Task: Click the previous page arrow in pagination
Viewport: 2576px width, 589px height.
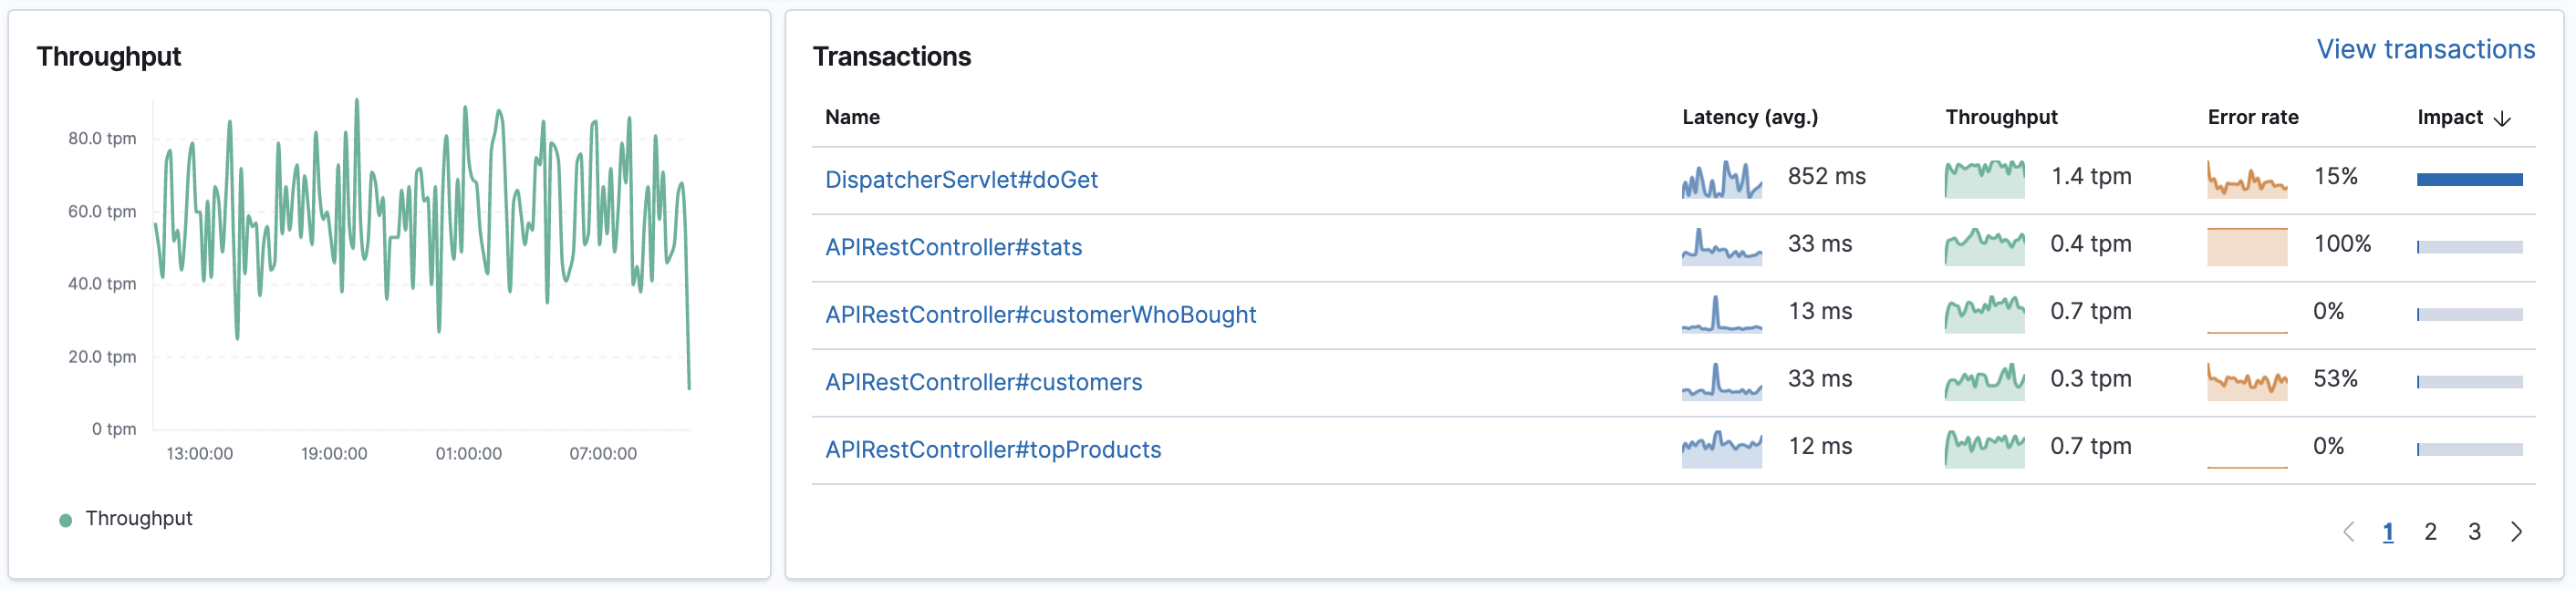Action: (x=2348, y=532)
